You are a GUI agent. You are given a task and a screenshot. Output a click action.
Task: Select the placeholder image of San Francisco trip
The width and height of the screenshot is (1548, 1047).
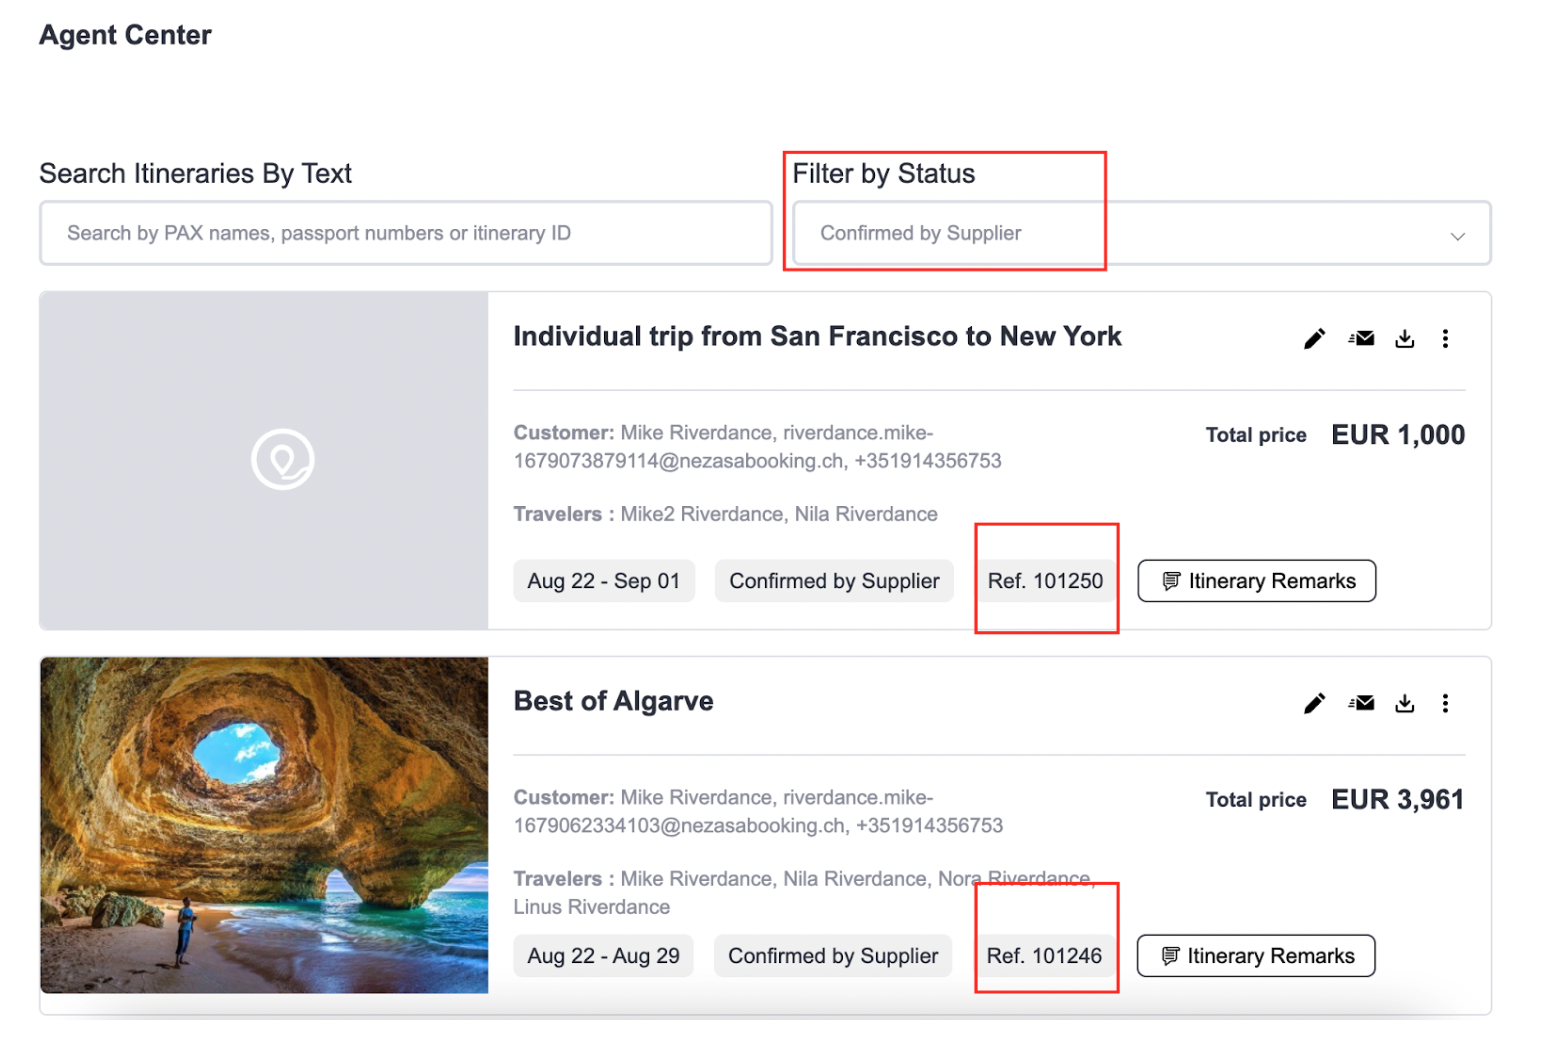(x=264, y=461)
